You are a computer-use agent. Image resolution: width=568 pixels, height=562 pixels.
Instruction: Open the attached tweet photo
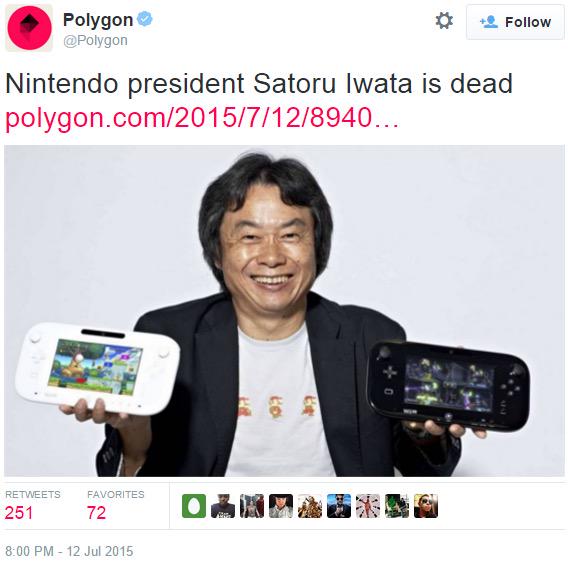(x=284, y=311)
